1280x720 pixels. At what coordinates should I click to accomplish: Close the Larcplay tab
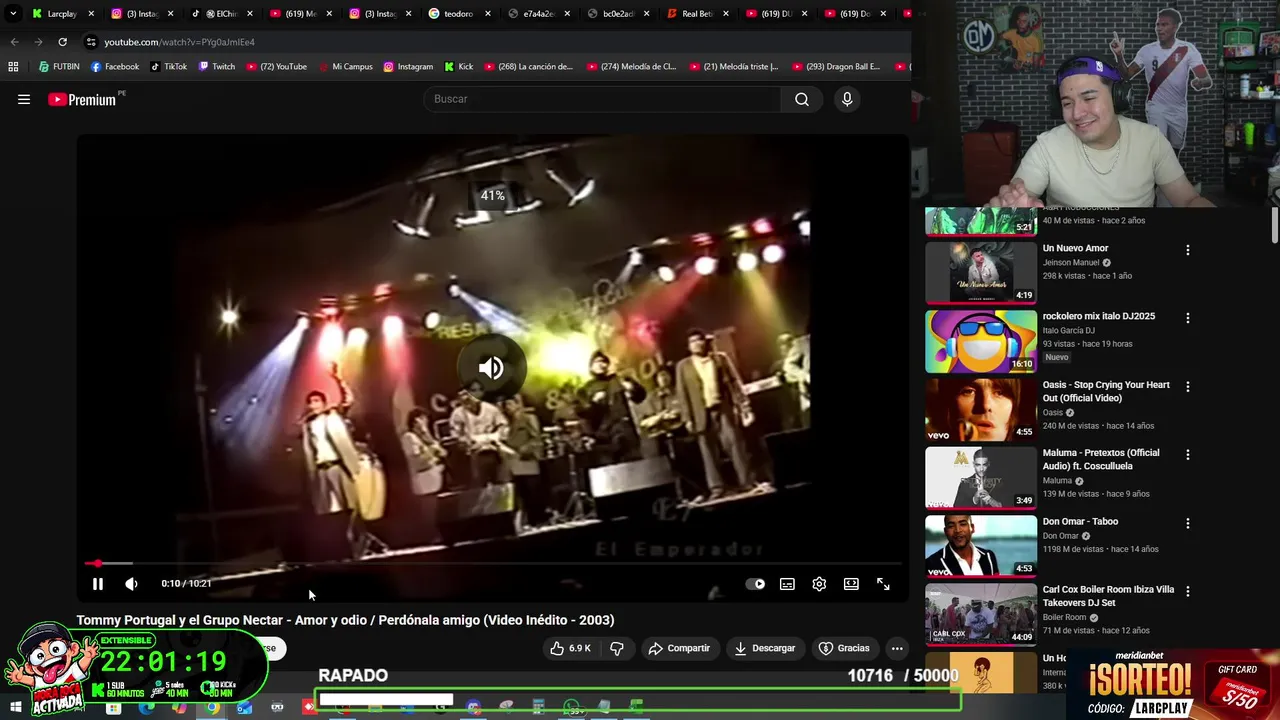91,14
